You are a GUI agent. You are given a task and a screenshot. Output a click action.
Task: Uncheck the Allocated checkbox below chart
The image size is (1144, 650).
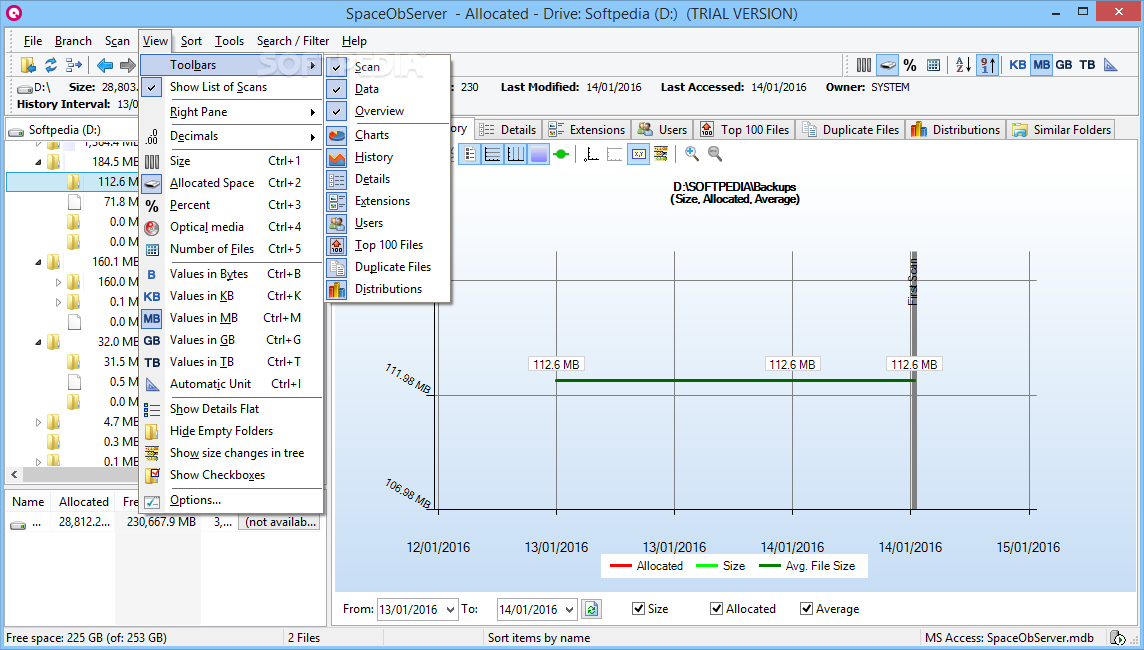(x=716, y=608)
